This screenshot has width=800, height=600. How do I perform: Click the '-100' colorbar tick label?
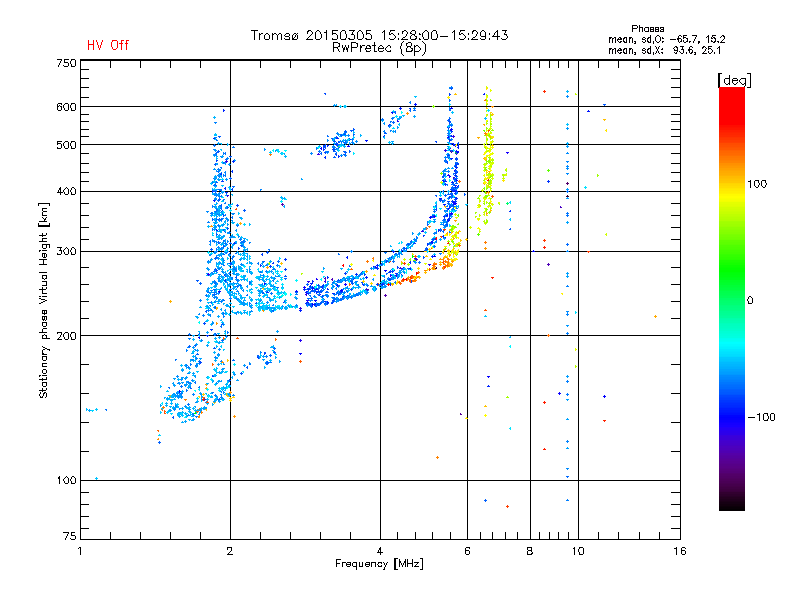tap(762, 417)
